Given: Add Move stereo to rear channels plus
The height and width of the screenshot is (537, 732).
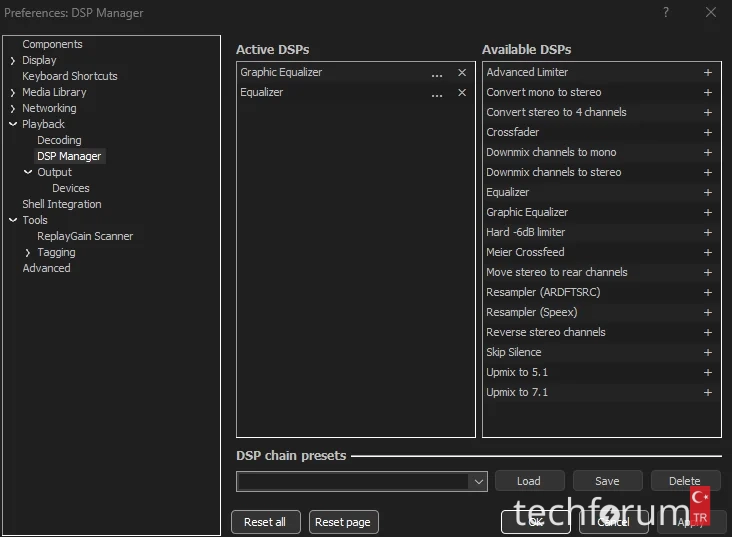Looking at the screenshot, I should [708, 272].
